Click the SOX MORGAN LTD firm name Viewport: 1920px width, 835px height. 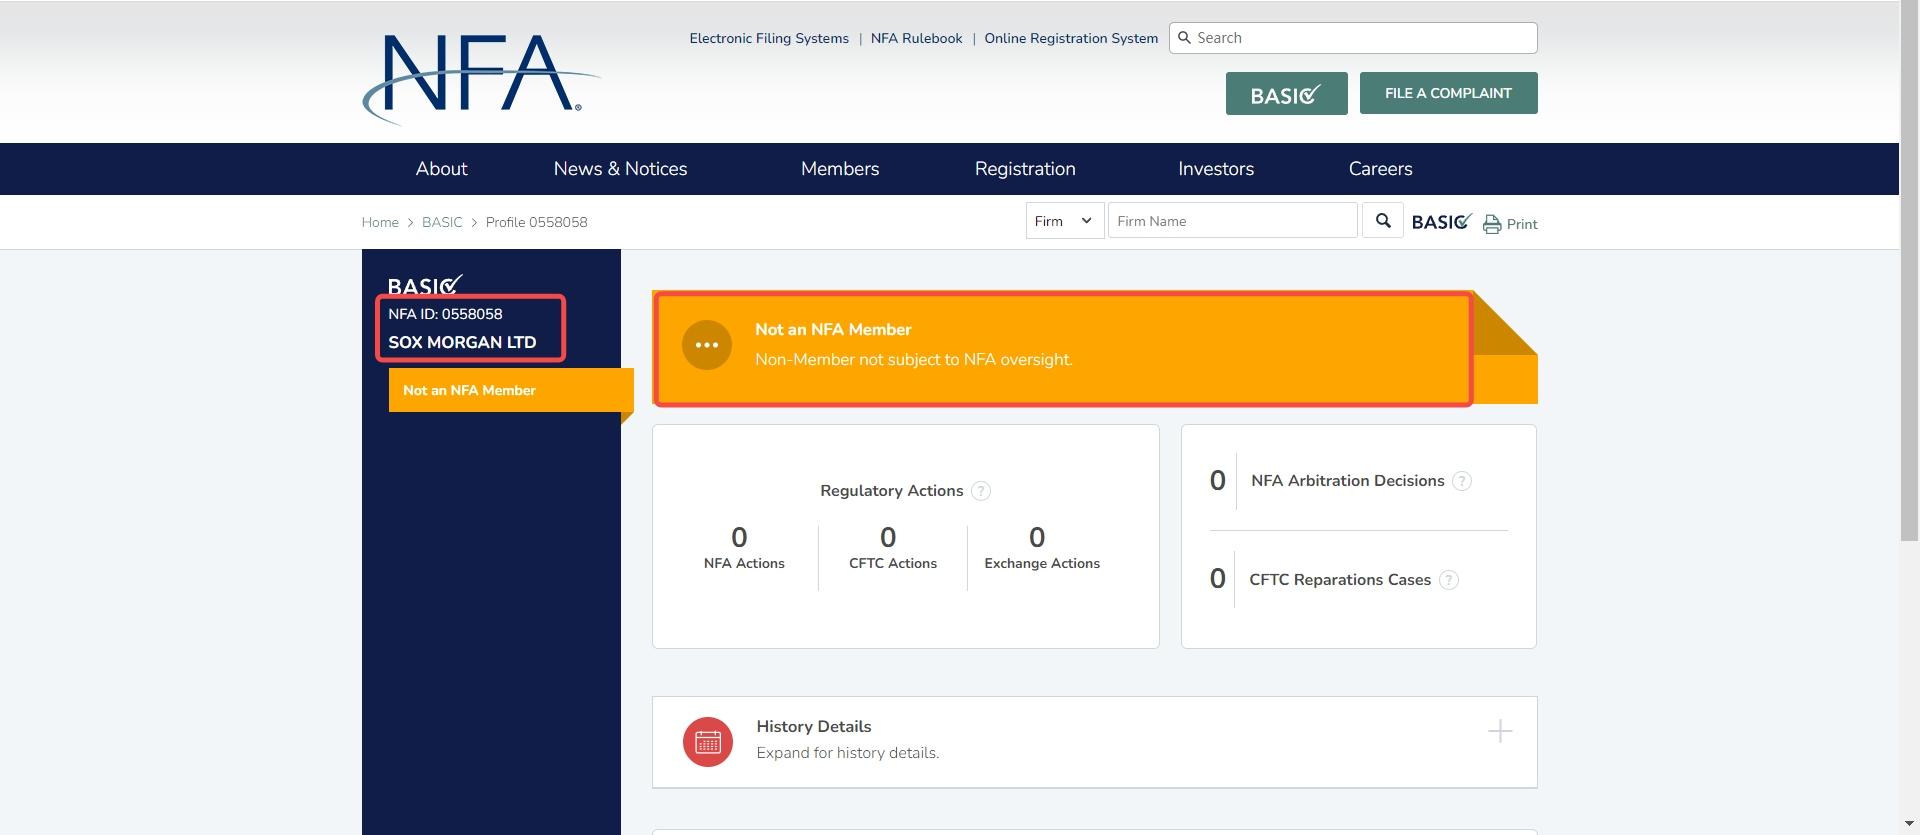462,342
